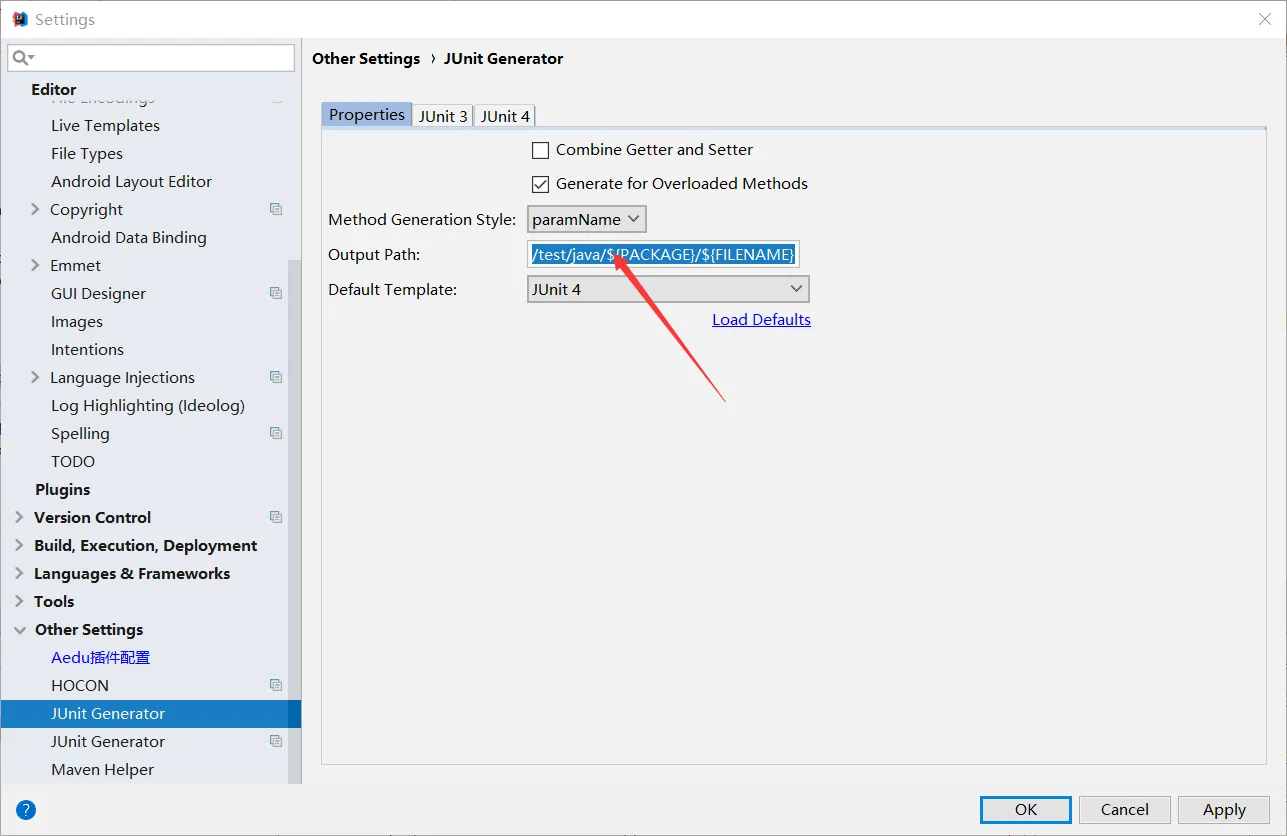Click project-level icon beside HOCON
The width and height of the screenshot is (1287, 836).
[x=276, y=685]
